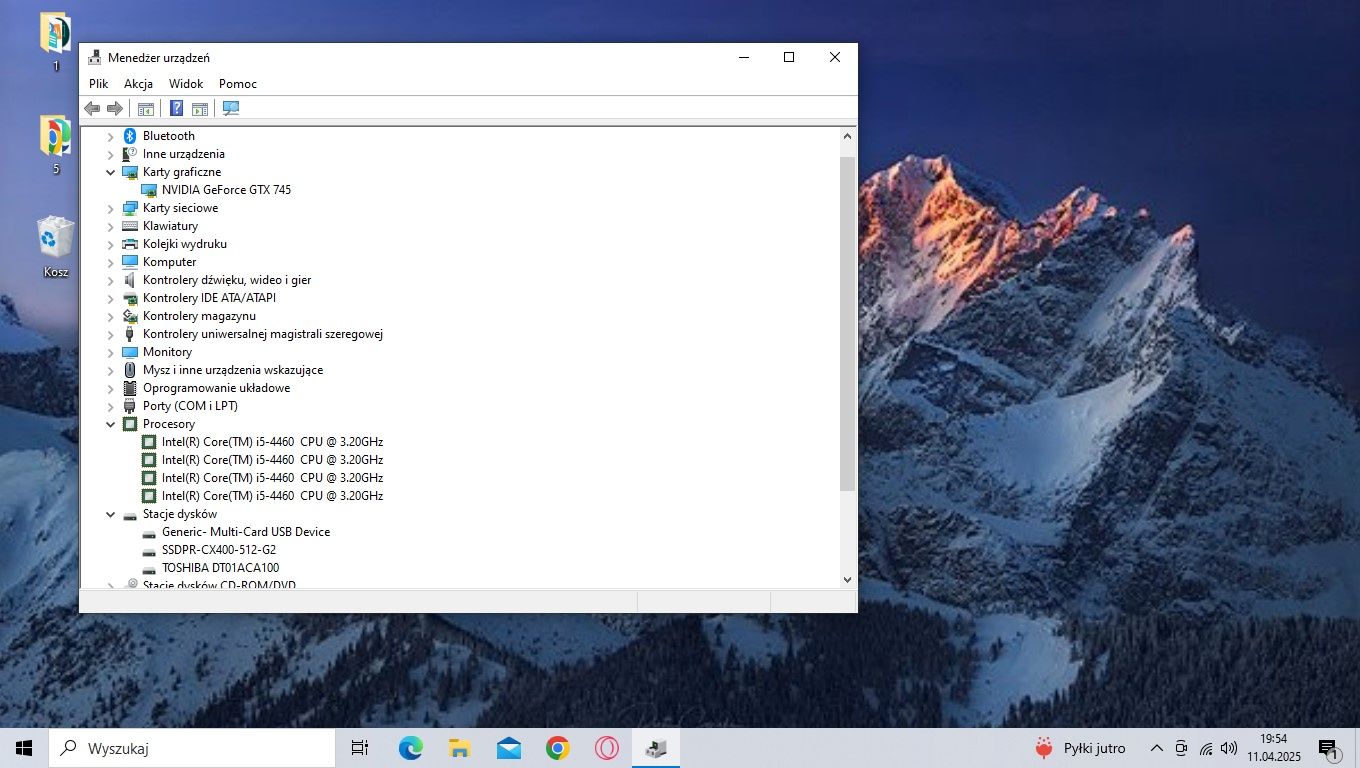The width and height of the screenshot is (1360, 768).
Task: Scan for hardware changes monitor icon
Action: tap(231, 108)
